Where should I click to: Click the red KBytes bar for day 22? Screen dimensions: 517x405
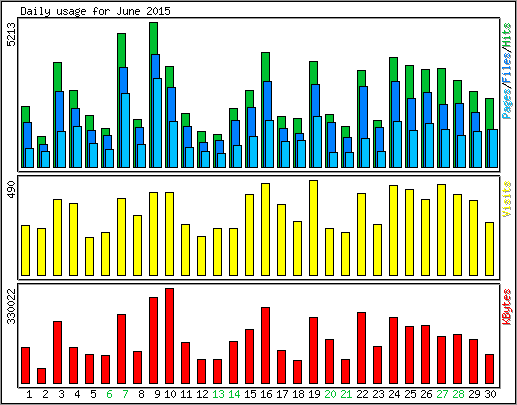point(361,348)
